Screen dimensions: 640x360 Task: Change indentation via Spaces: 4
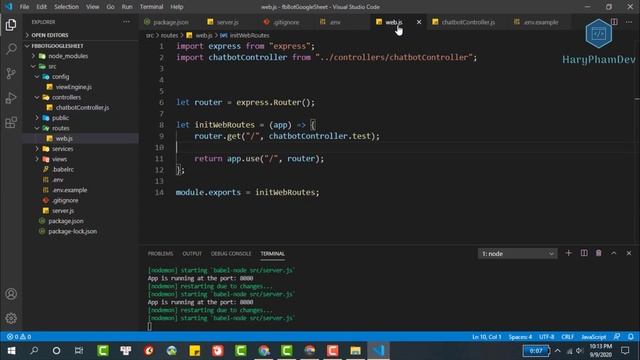tap(520, 337)
